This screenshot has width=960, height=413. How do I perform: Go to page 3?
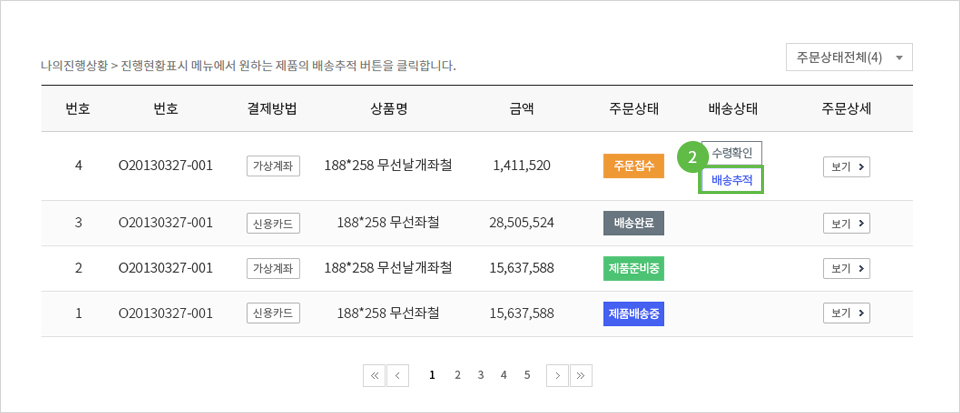click(x=481, y=375)
